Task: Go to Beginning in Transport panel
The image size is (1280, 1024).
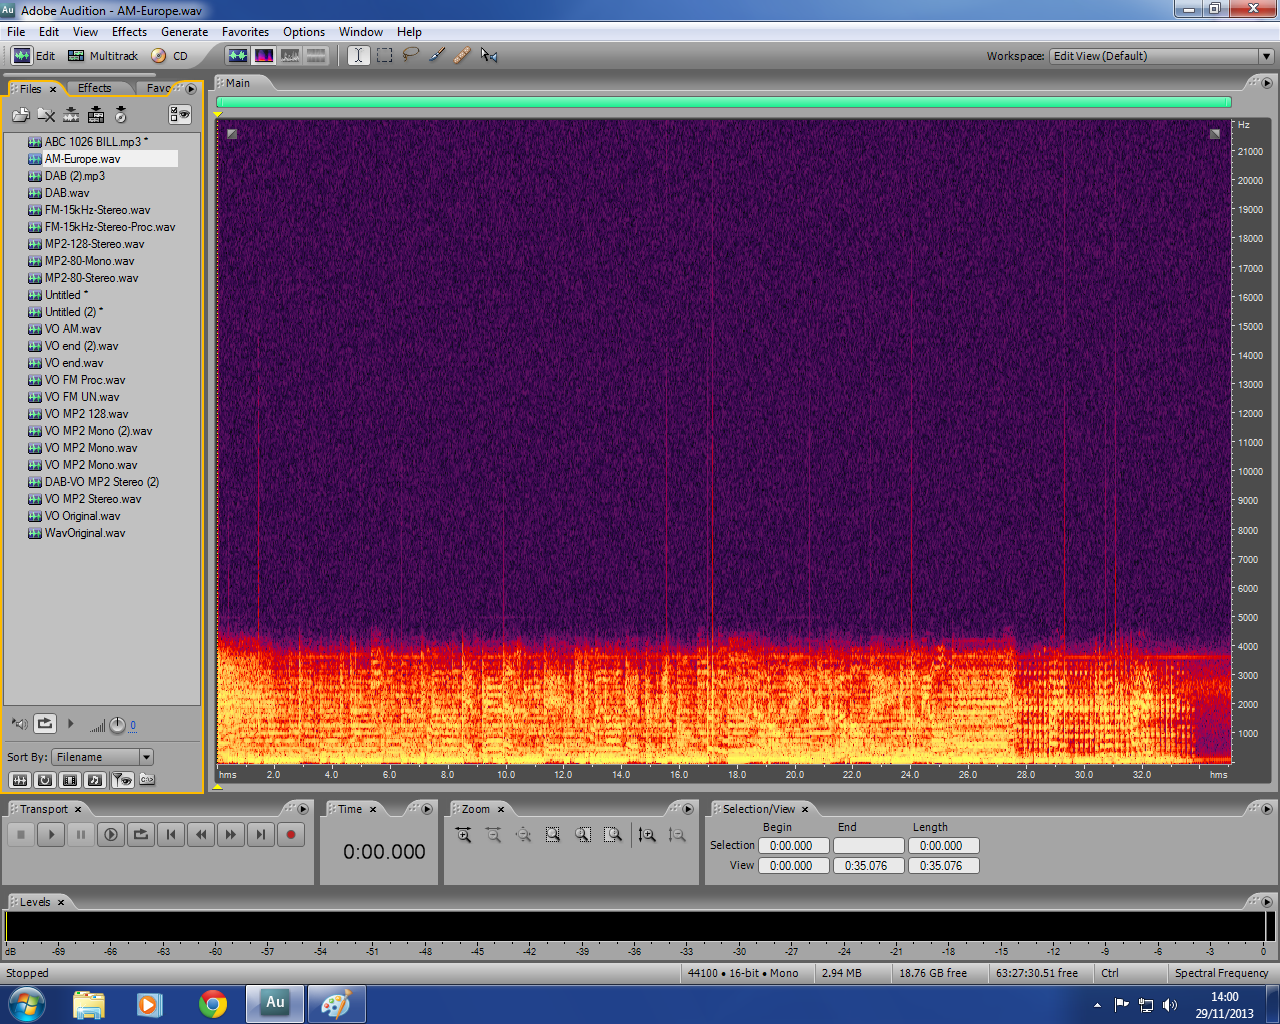Action: click(x=171, y=834)
